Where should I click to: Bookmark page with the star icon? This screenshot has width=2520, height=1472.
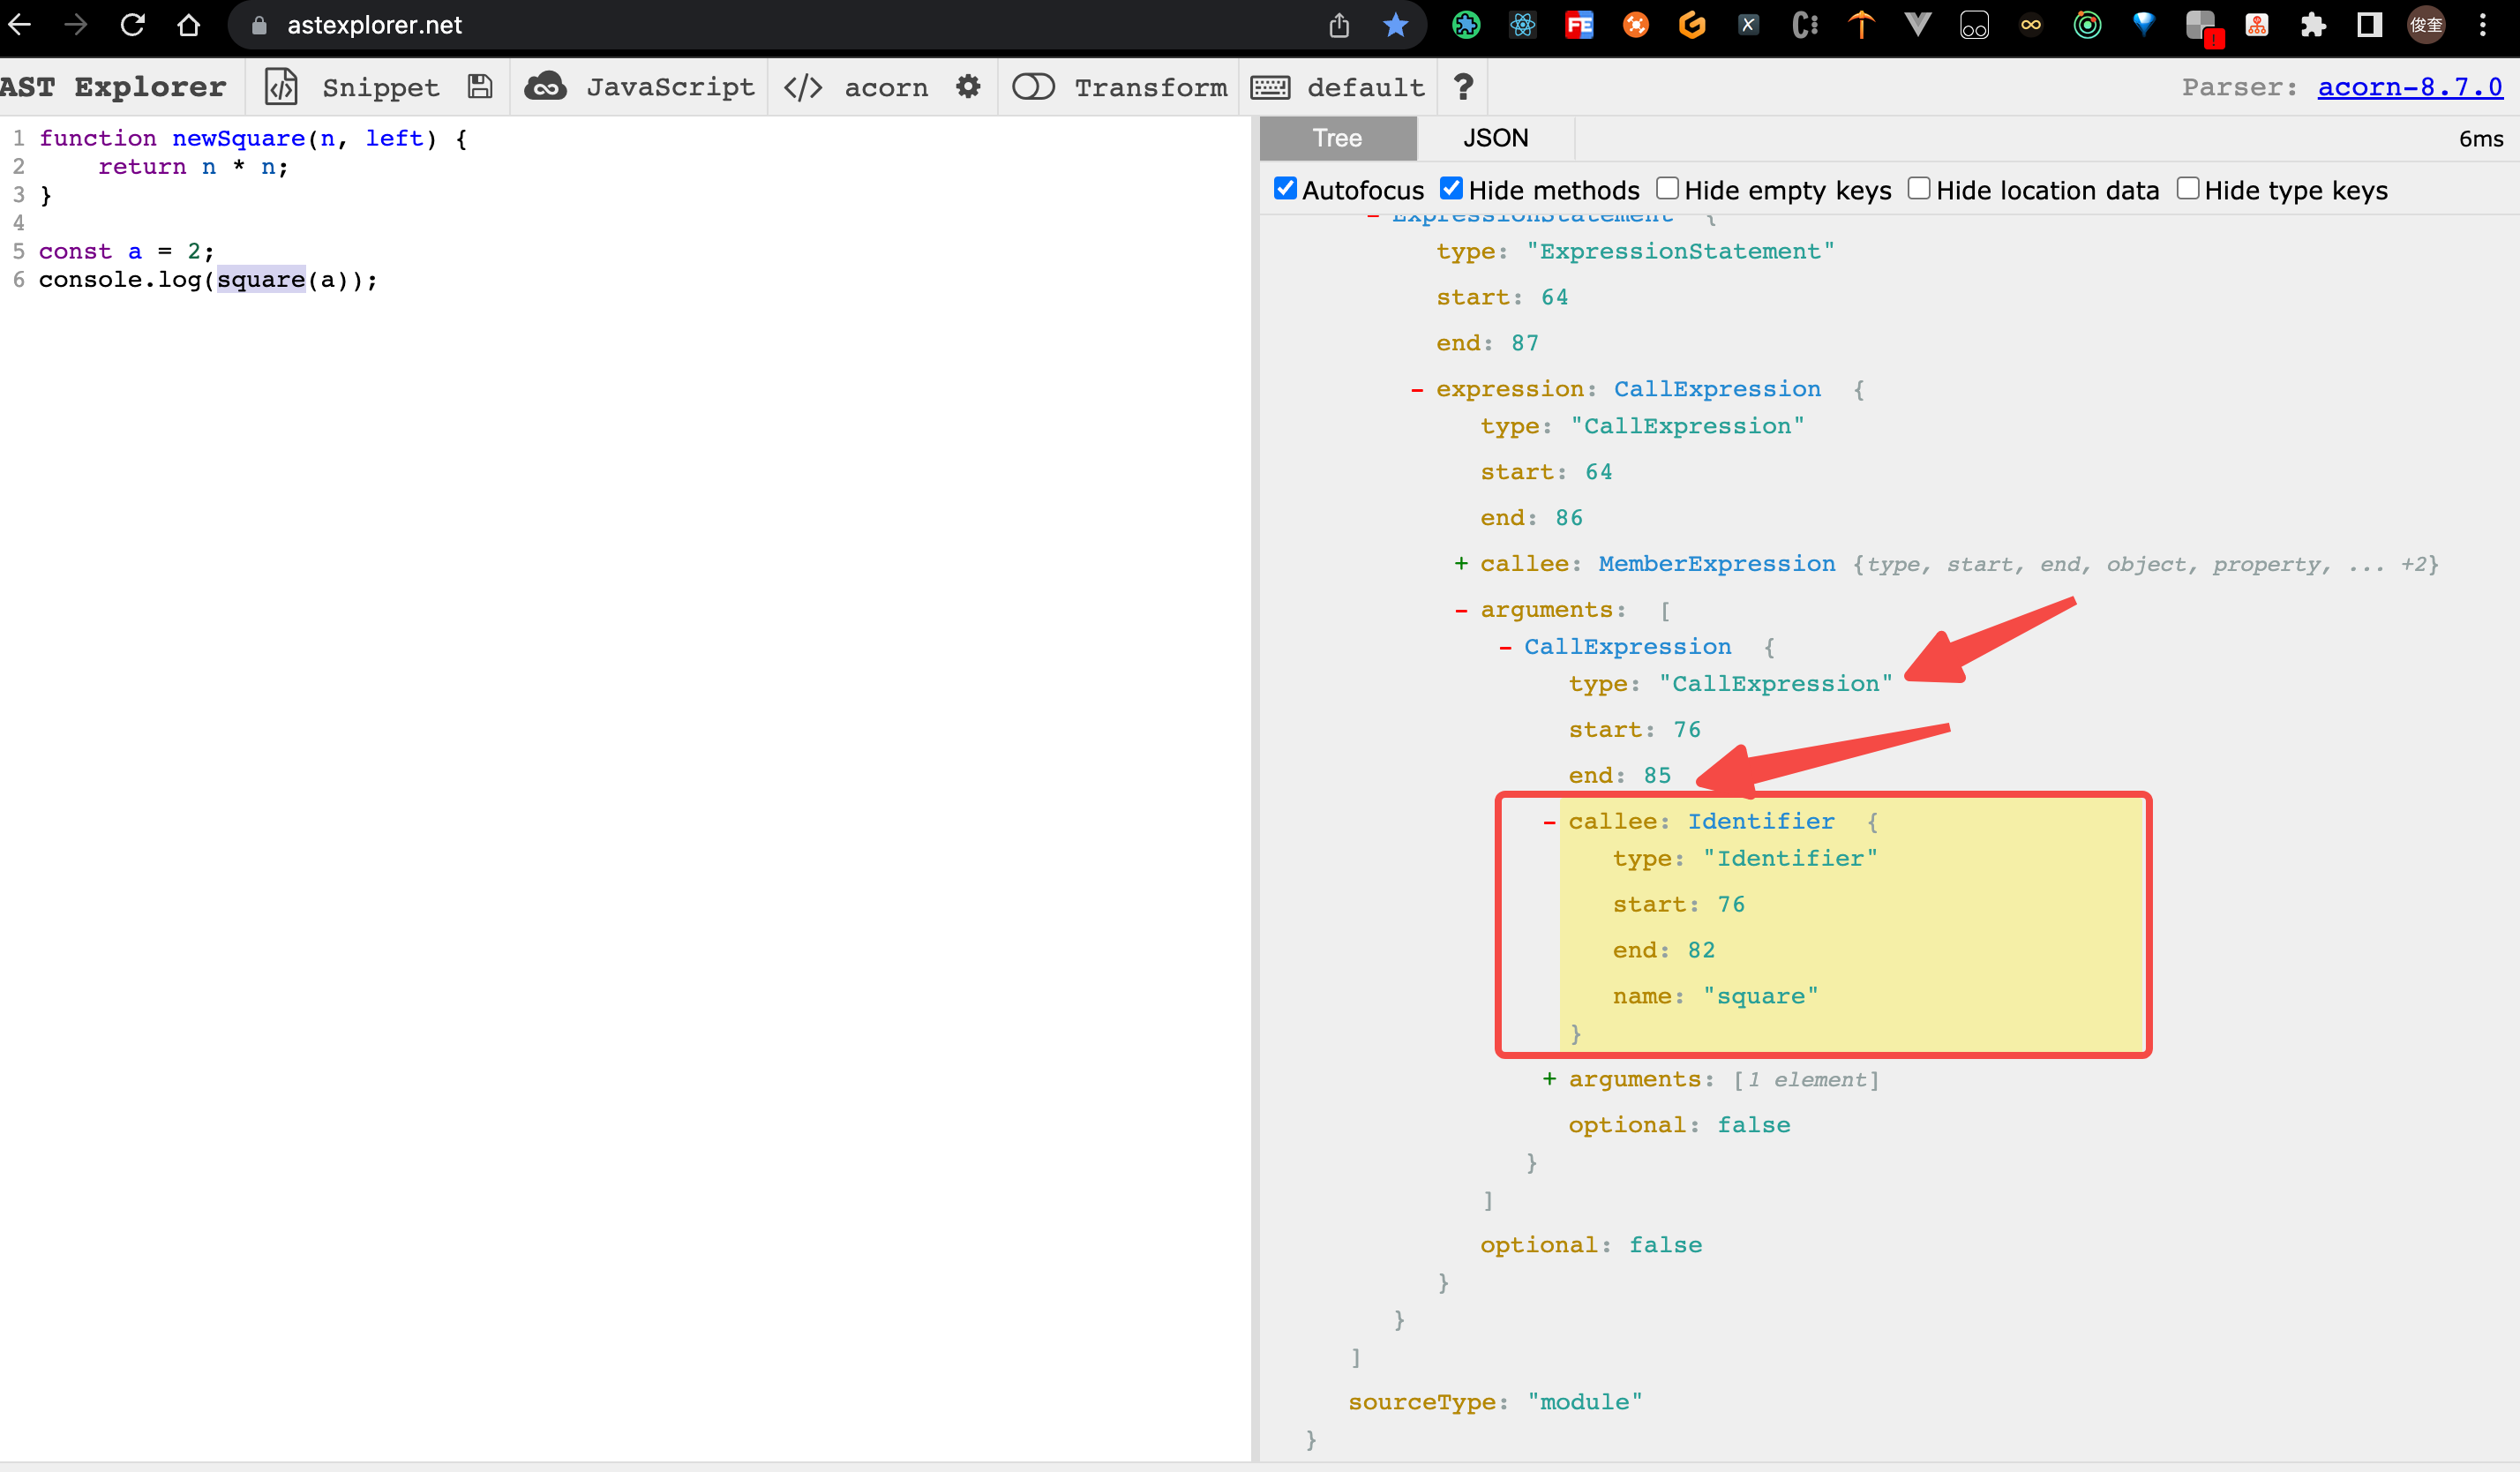[x=1395, y=25]
